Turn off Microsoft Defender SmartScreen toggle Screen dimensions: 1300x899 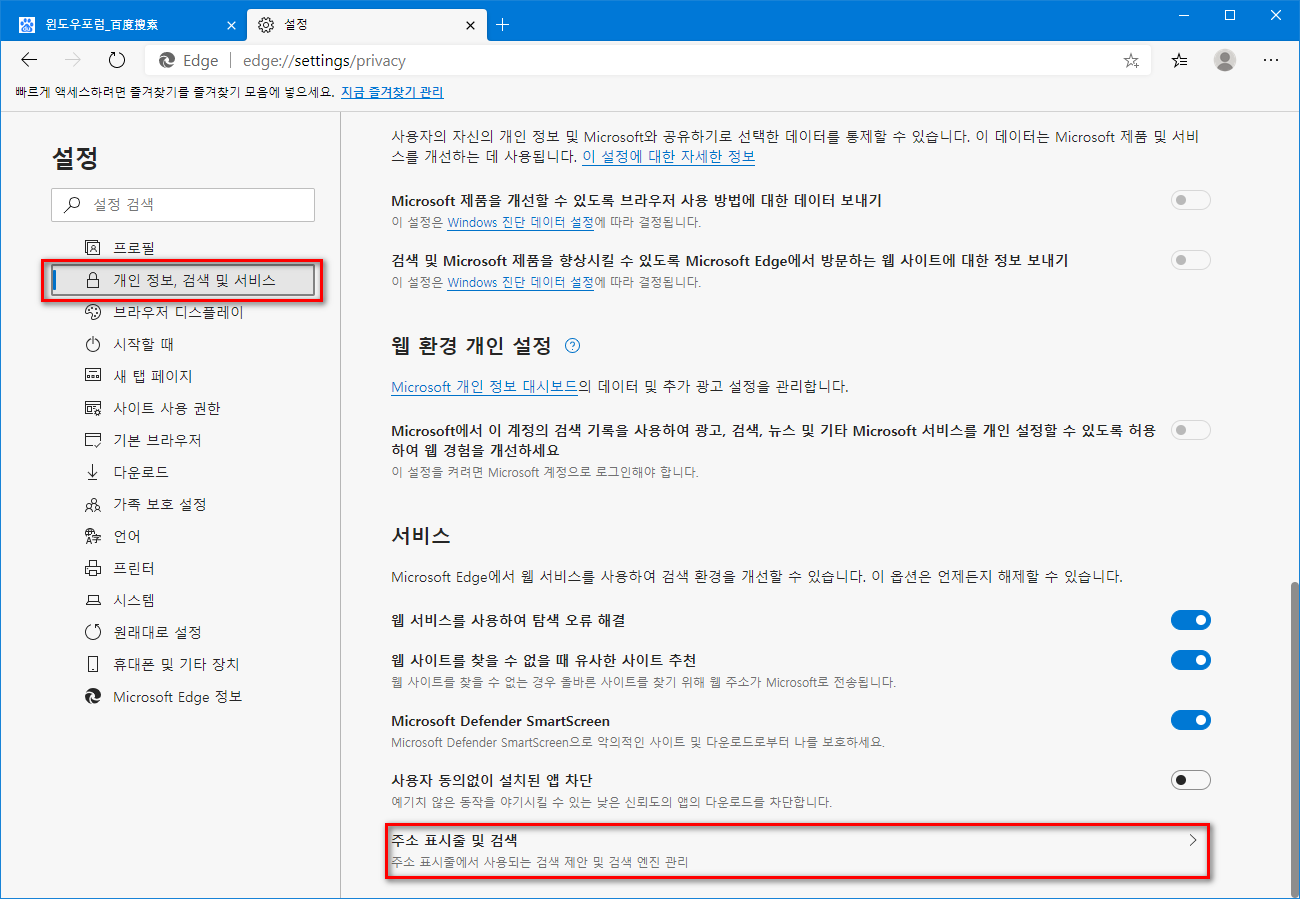pos(1190,720)
